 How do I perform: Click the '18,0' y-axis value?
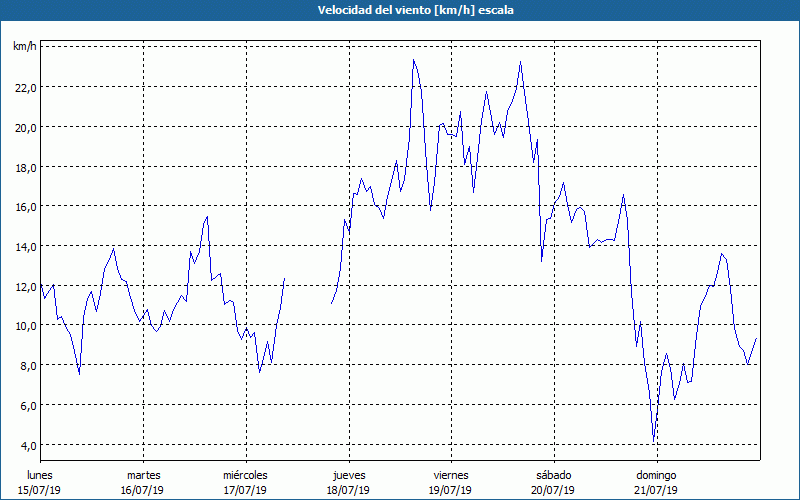(x=26, y=167)
